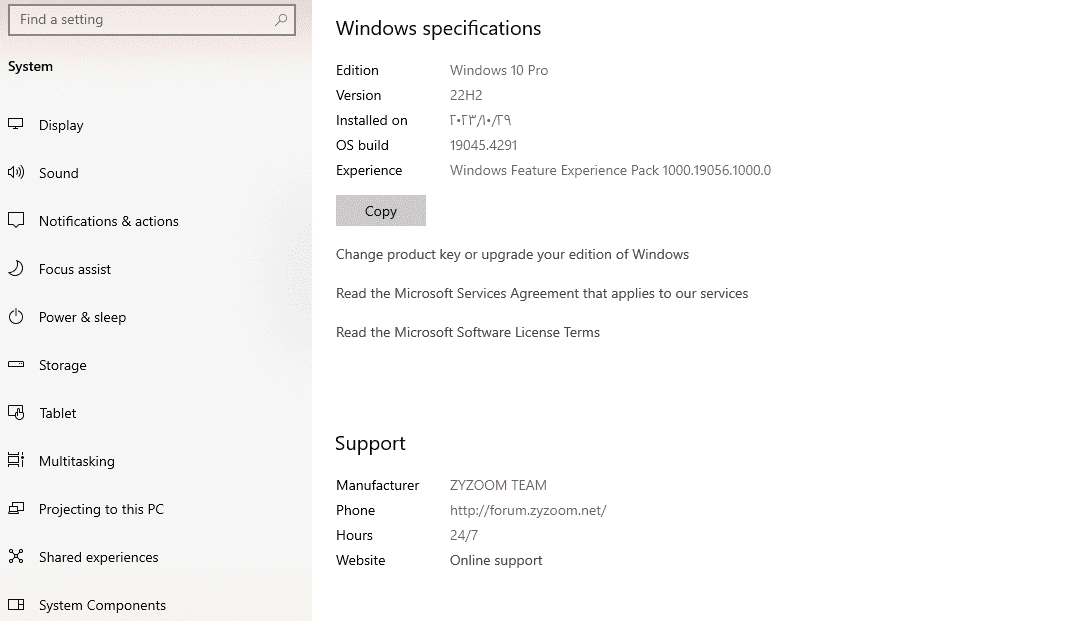The height and width of the screenshot is (621, 1080).
Task: Click the Power & sleep icon
Action: (16, 317)
